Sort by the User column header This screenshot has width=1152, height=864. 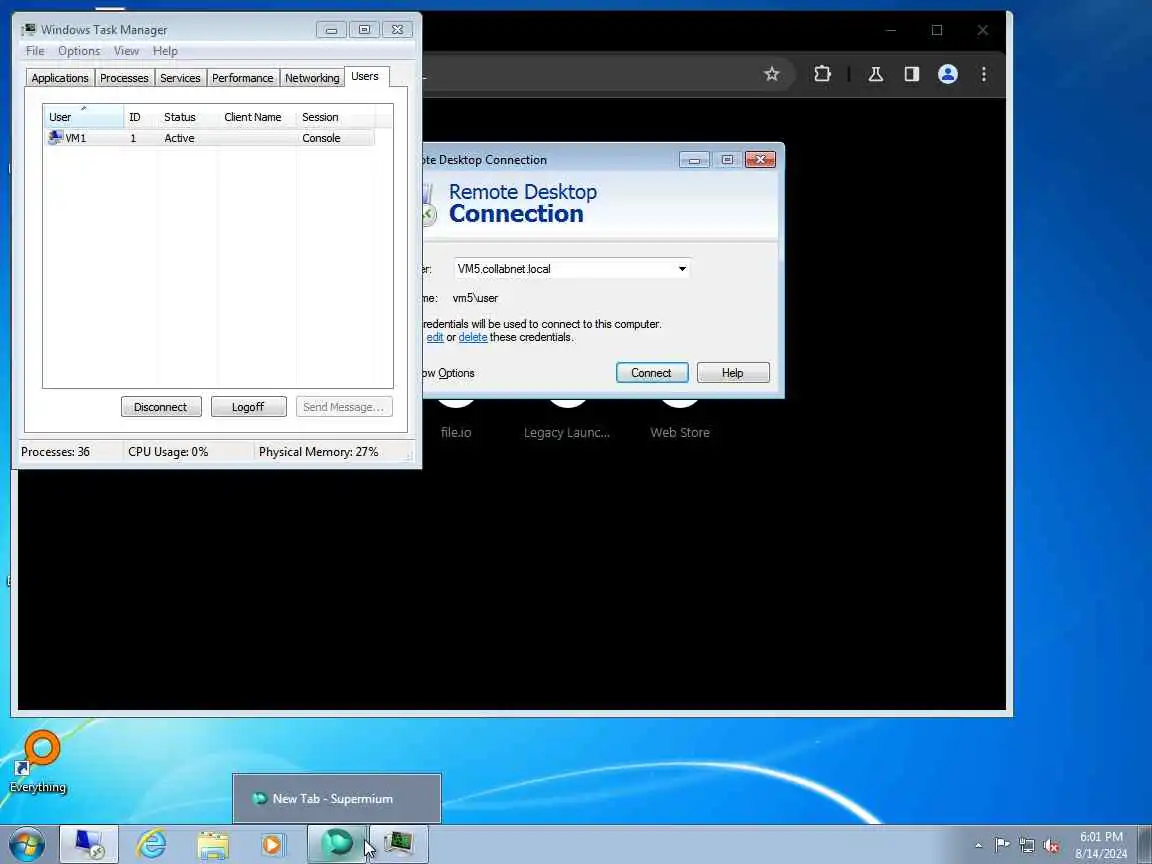pos(83,117)
